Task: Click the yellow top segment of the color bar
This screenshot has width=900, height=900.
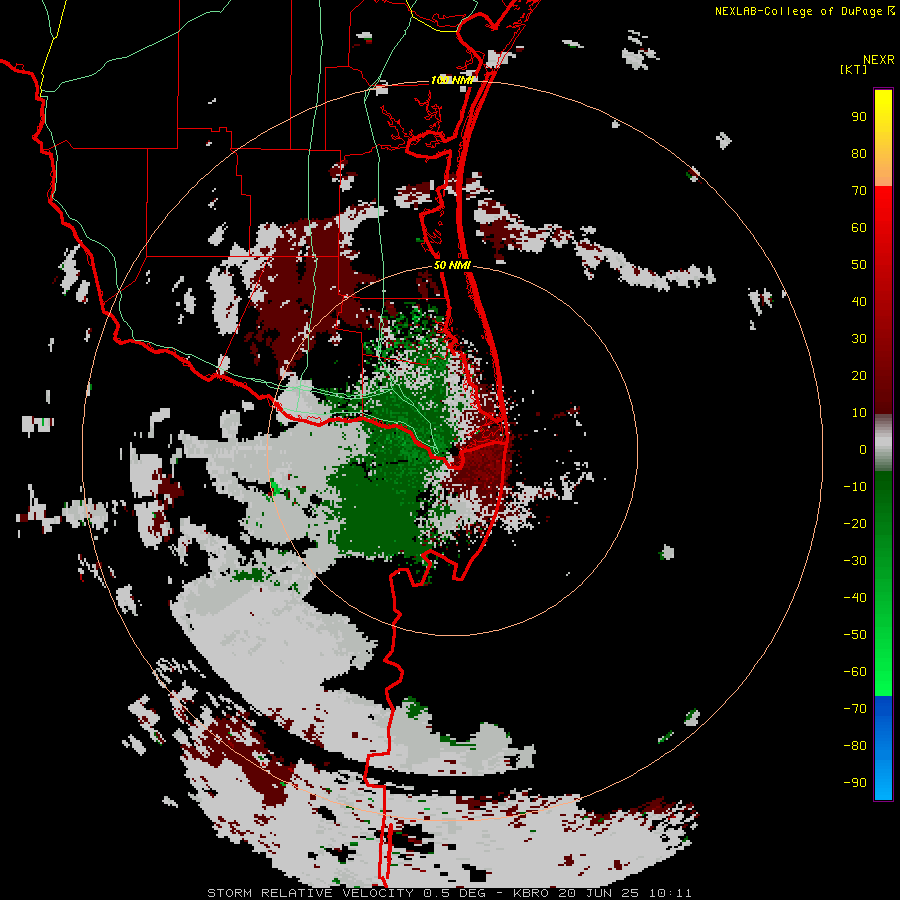Action: coord(883,138)
